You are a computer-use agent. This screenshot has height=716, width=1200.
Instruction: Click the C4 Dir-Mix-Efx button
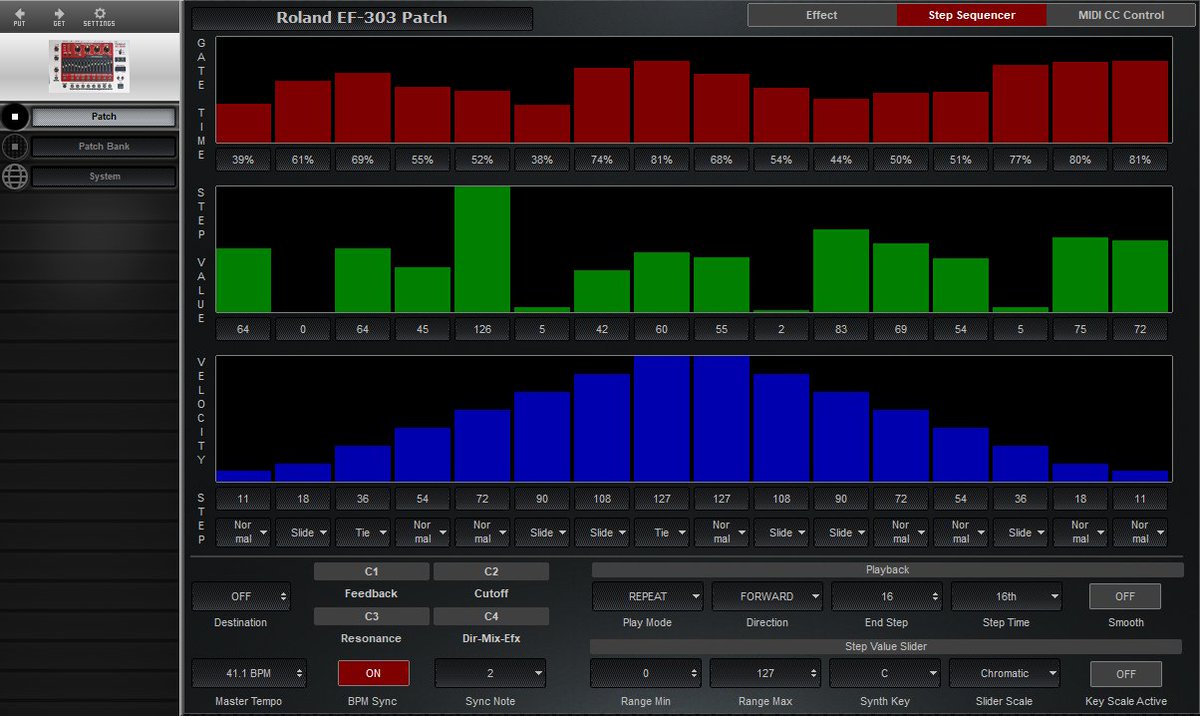coord(491,616)
